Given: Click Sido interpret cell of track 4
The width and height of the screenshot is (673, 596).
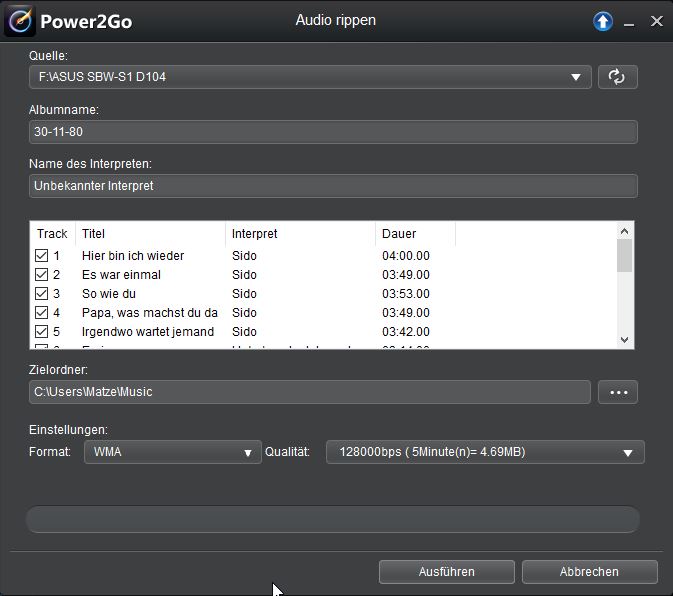Looking at the screenshot, I should 244,313.
